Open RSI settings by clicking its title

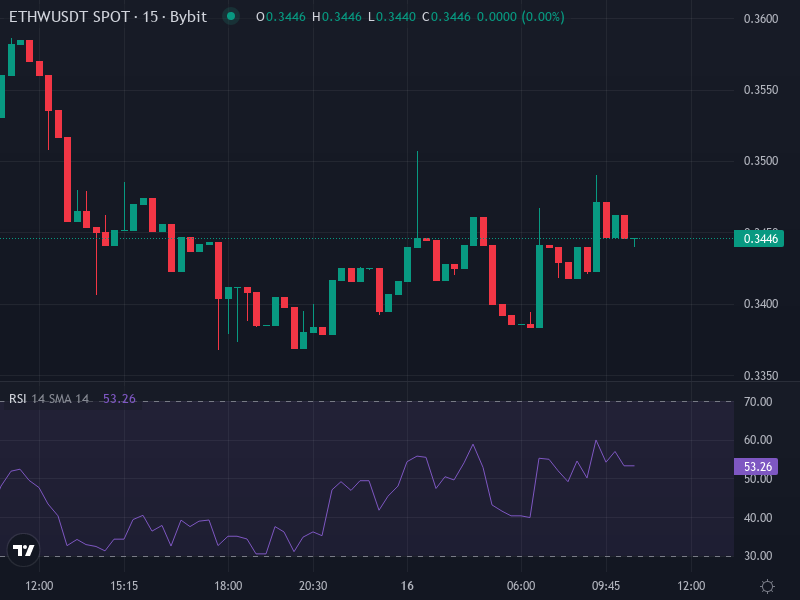click(18, 397)
